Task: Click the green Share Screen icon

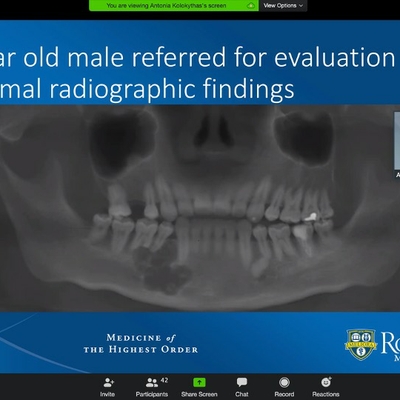Action: point(199,382)
